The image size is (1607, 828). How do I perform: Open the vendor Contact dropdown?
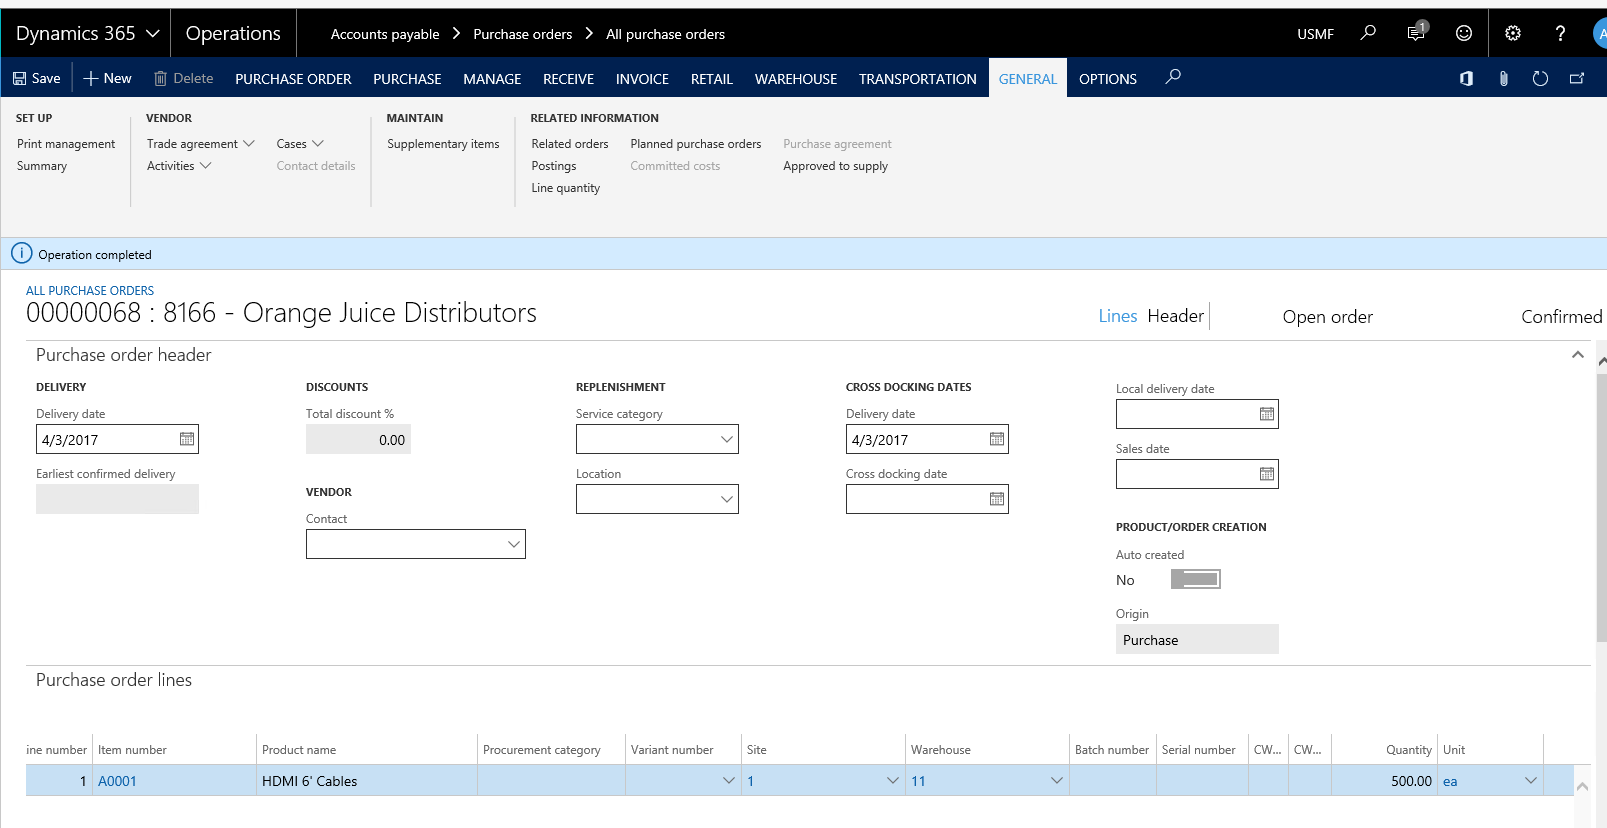click(x=513, y=544)
